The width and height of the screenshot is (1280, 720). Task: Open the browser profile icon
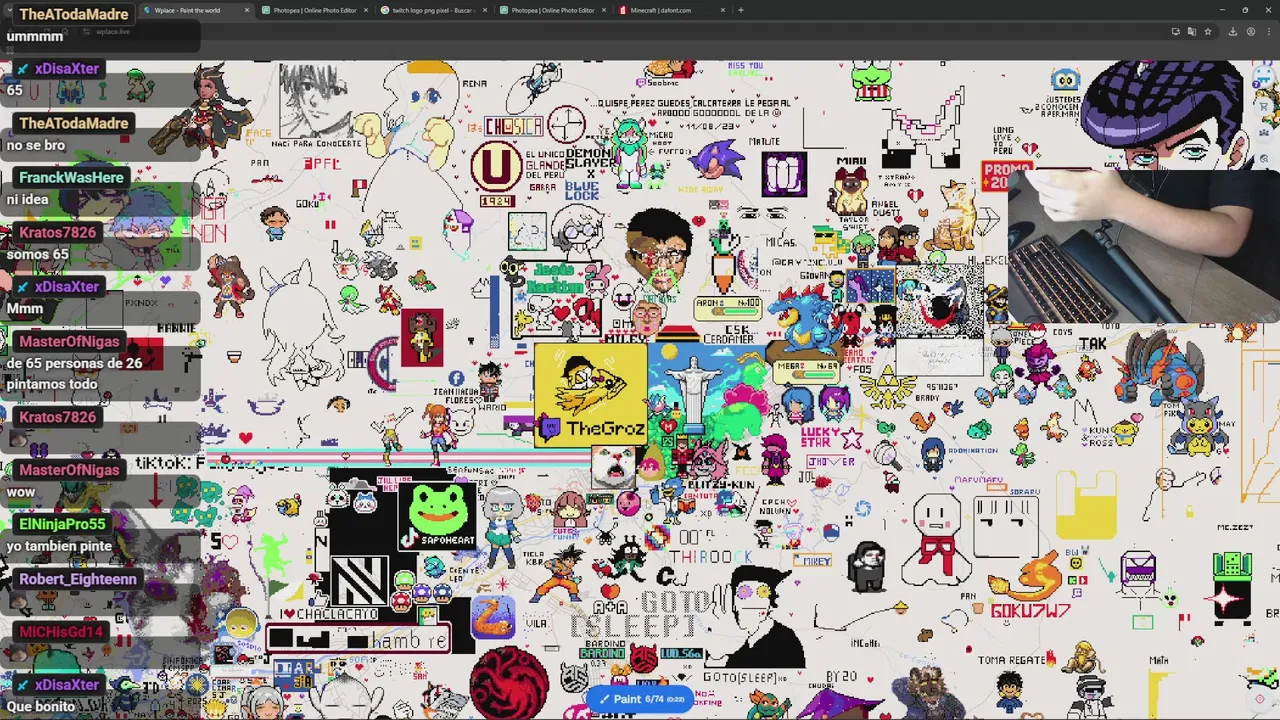click(x=1250, y=32)
